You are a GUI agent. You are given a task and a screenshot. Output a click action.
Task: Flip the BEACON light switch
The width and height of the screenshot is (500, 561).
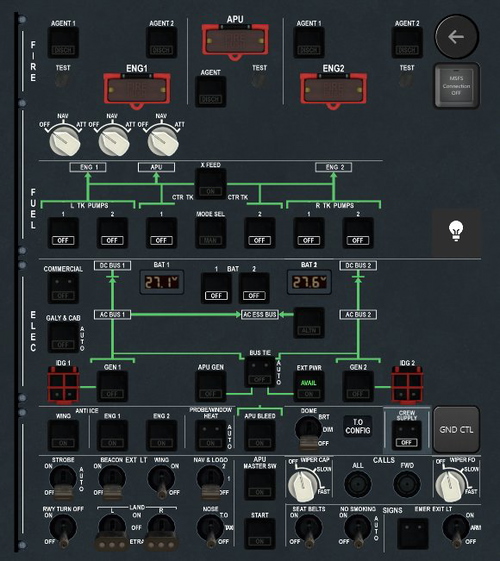pos(112,482)
